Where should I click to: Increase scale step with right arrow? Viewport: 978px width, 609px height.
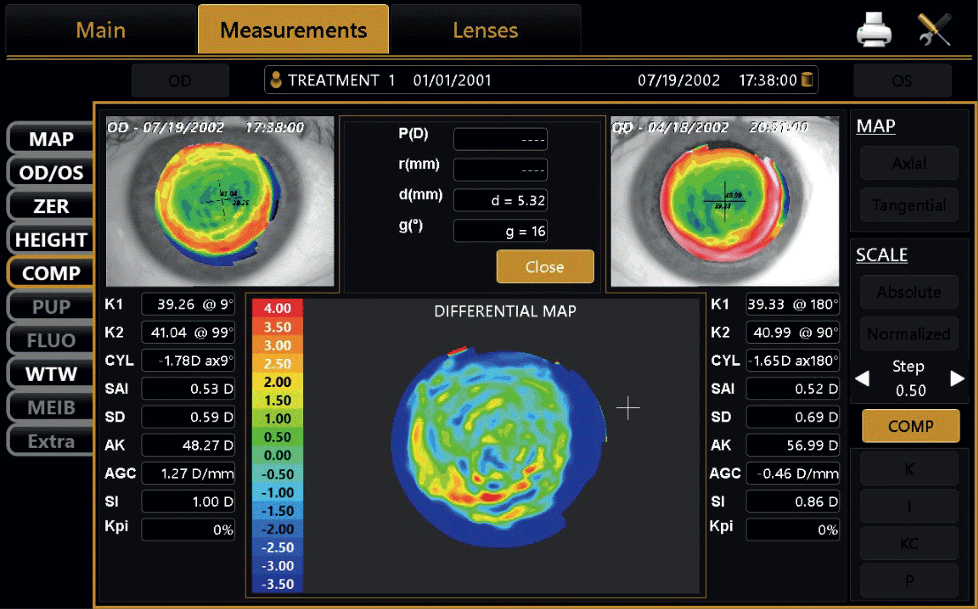pos(957,379)
